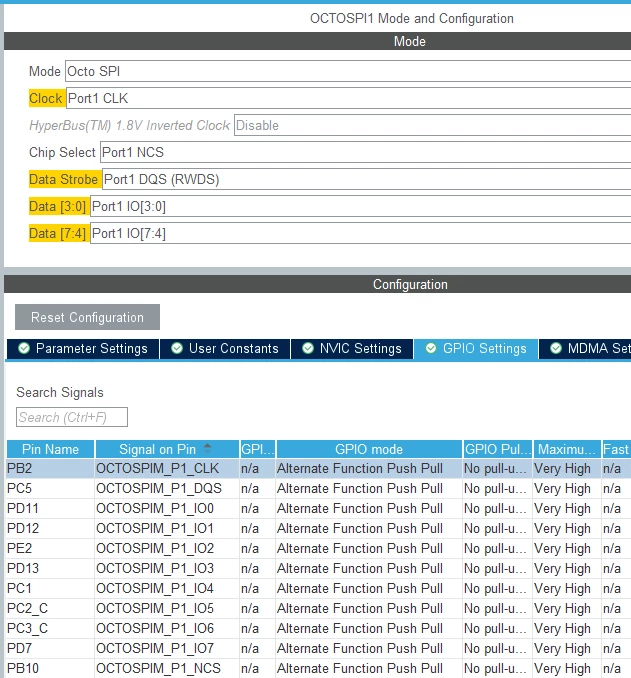Screen dimensions: 631x678
Task: Sort by the Pin Name column header
Action: (51, 449)
